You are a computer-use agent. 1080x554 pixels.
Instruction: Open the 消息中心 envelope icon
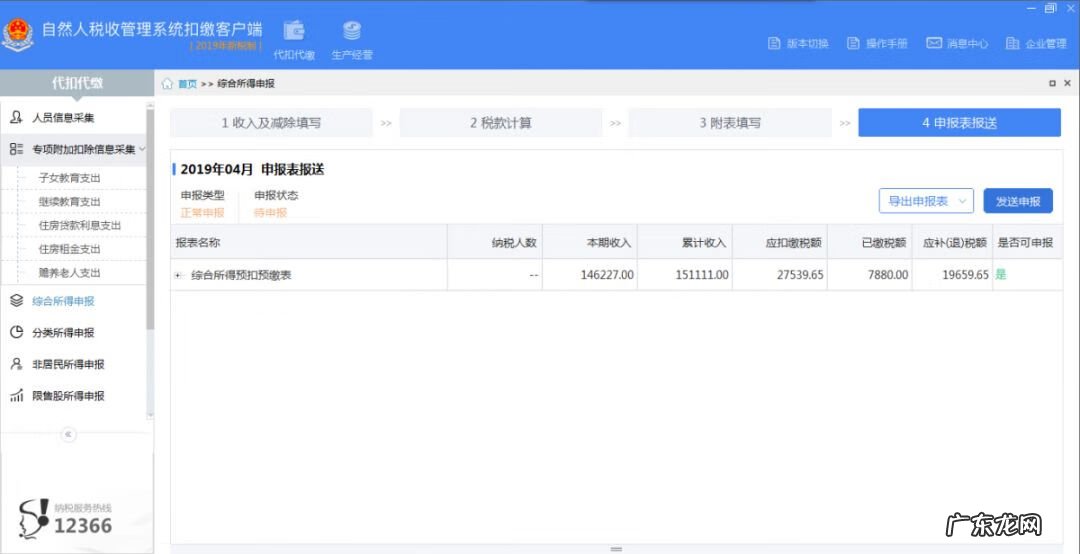coord(933,43)
